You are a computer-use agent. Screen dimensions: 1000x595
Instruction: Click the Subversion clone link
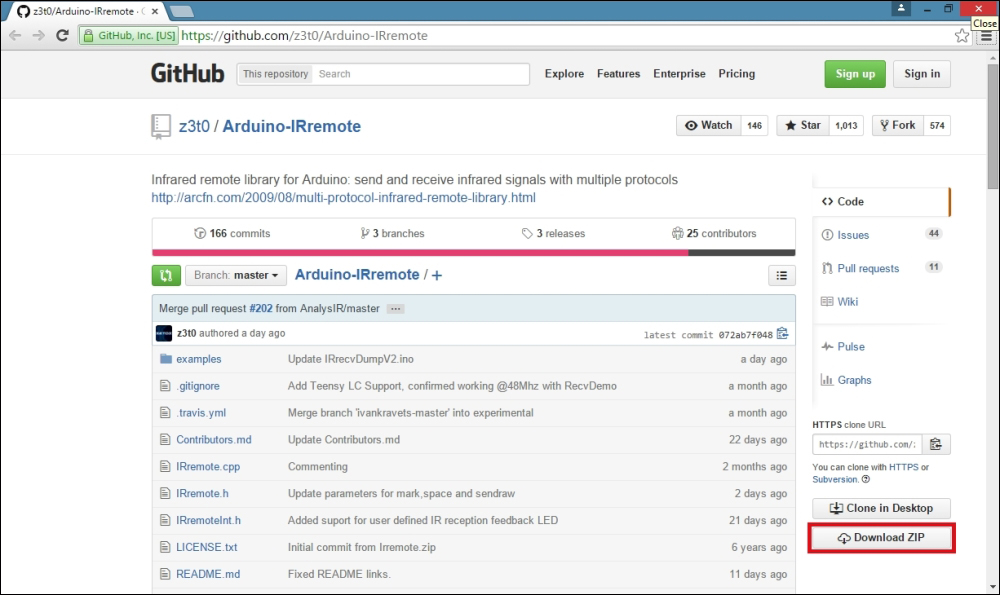[835, 479]
